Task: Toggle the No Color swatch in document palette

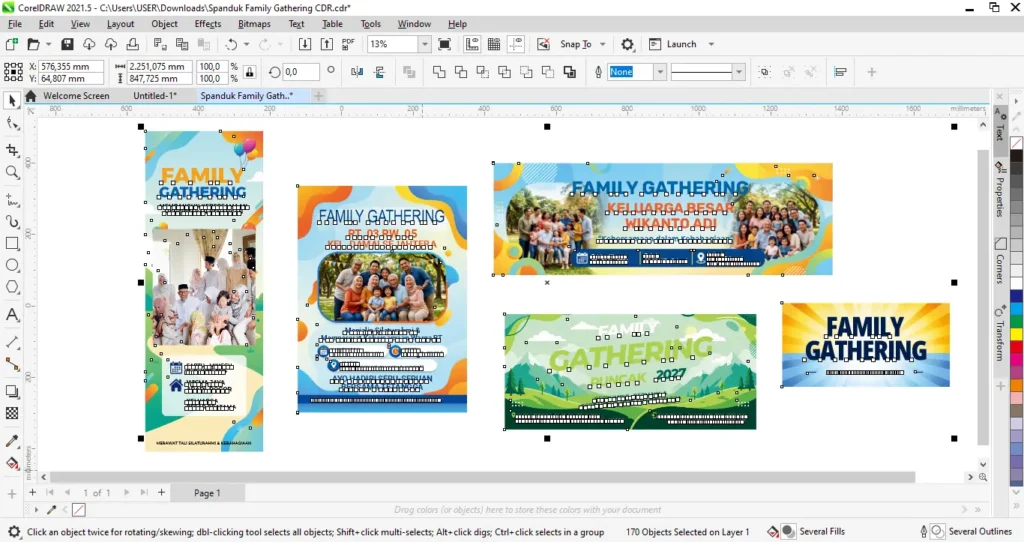Action: [78, 509]
